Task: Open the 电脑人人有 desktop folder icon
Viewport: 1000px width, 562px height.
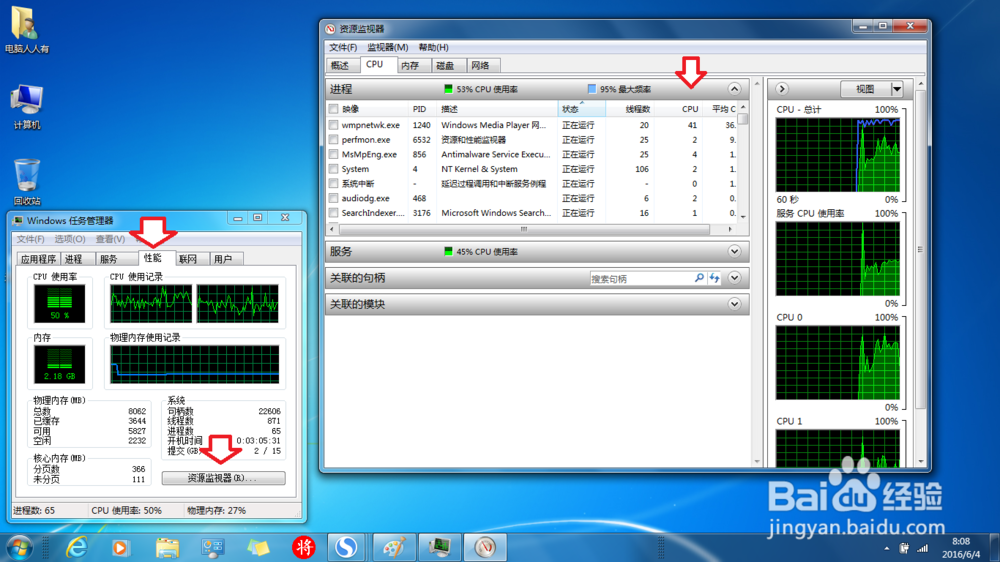Action: [25, 29]
